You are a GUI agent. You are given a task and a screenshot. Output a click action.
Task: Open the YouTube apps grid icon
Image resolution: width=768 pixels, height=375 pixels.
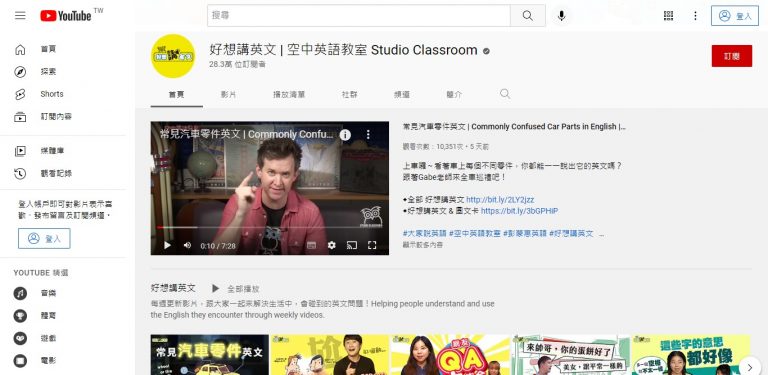click(x=668, y=16)
